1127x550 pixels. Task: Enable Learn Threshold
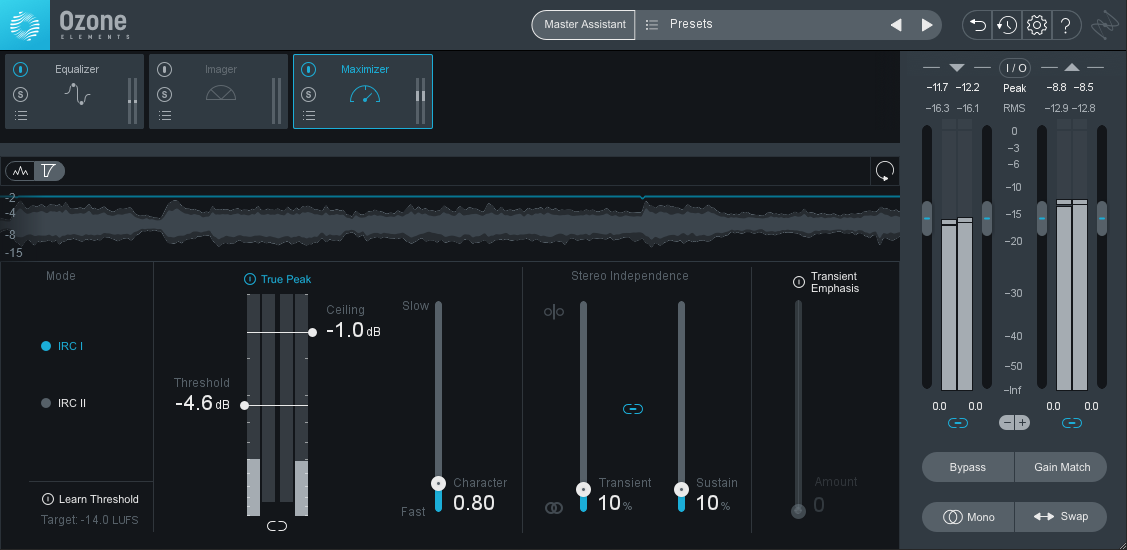click(91, 499)
